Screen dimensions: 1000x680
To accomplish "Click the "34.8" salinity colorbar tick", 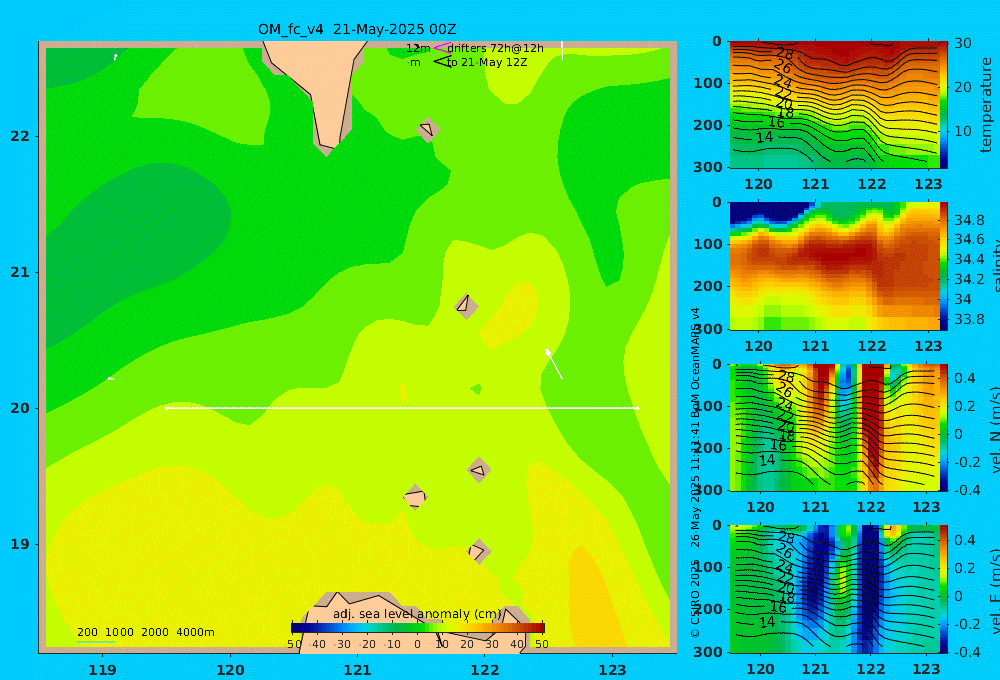I will 969,220.
